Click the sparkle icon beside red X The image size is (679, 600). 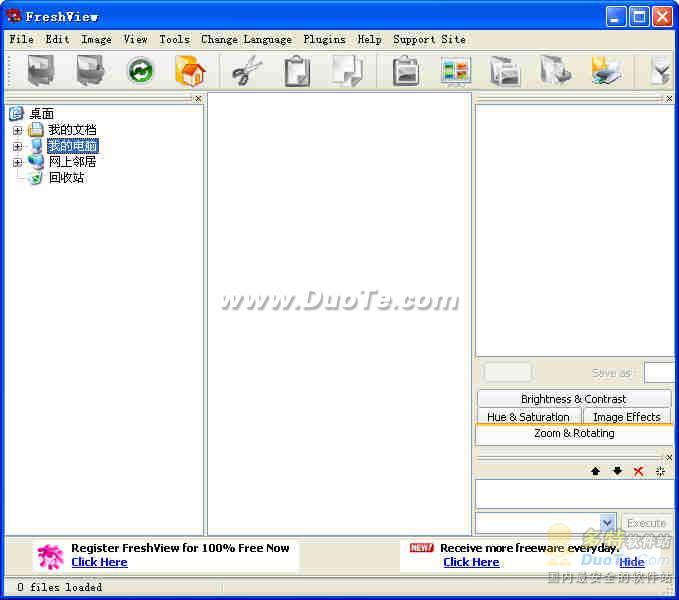click(x=660, y=471)
